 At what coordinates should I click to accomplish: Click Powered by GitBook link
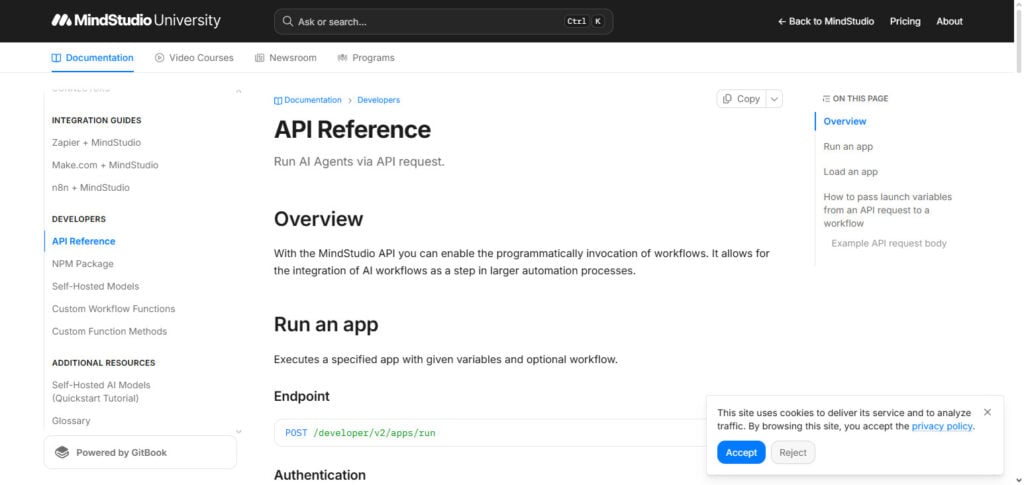[x=140, y=452]
